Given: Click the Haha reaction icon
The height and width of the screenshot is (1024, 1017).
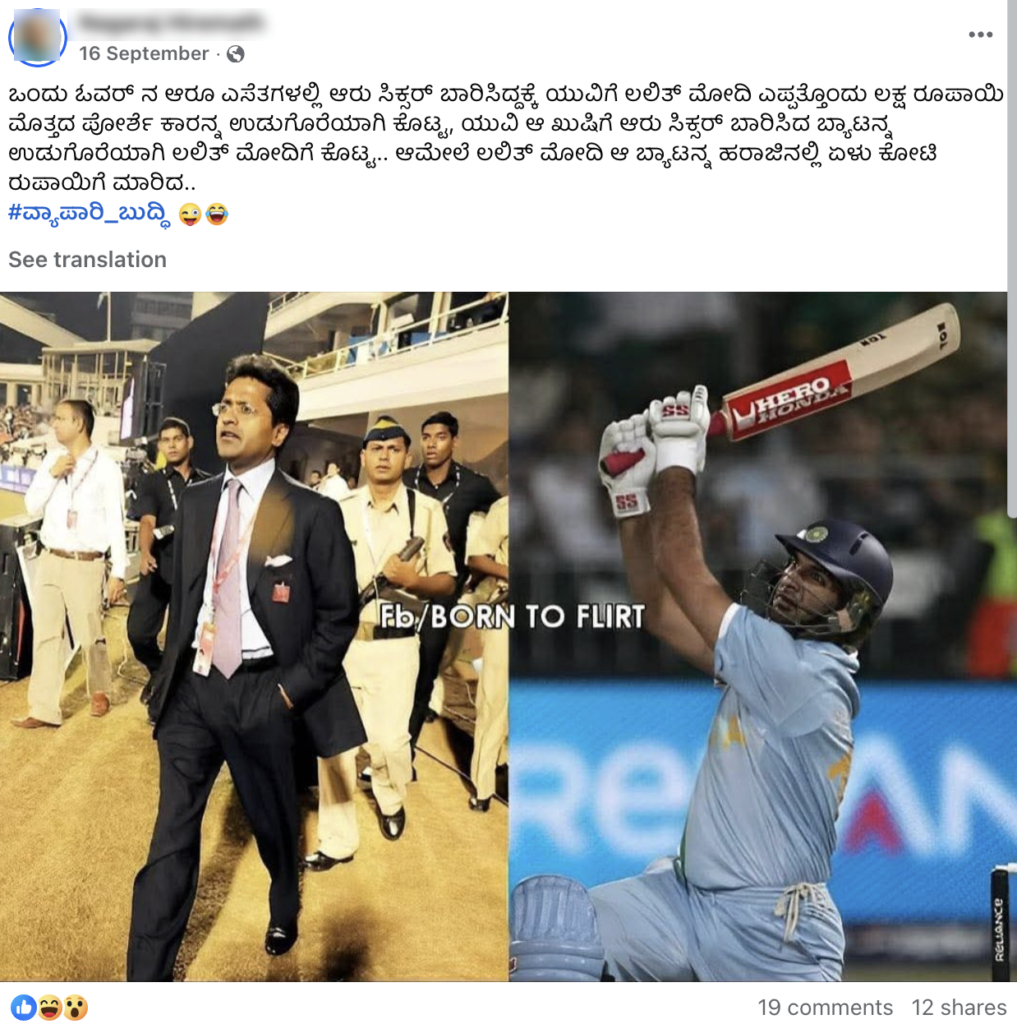Looking at the screenshot, I should tap(50, 1007).
